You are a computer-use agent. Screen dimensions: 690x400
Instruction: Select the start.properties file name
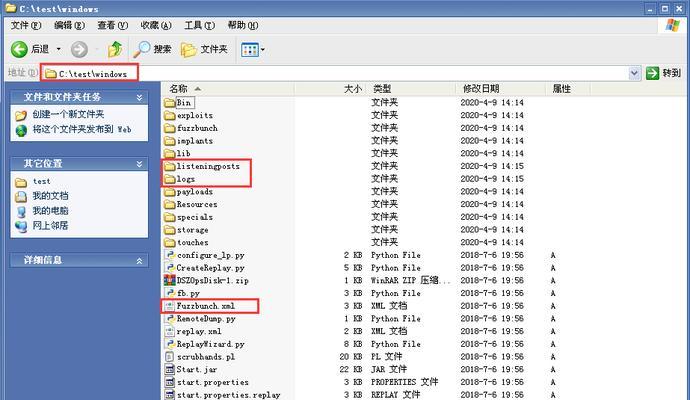(x=213, y=382)
